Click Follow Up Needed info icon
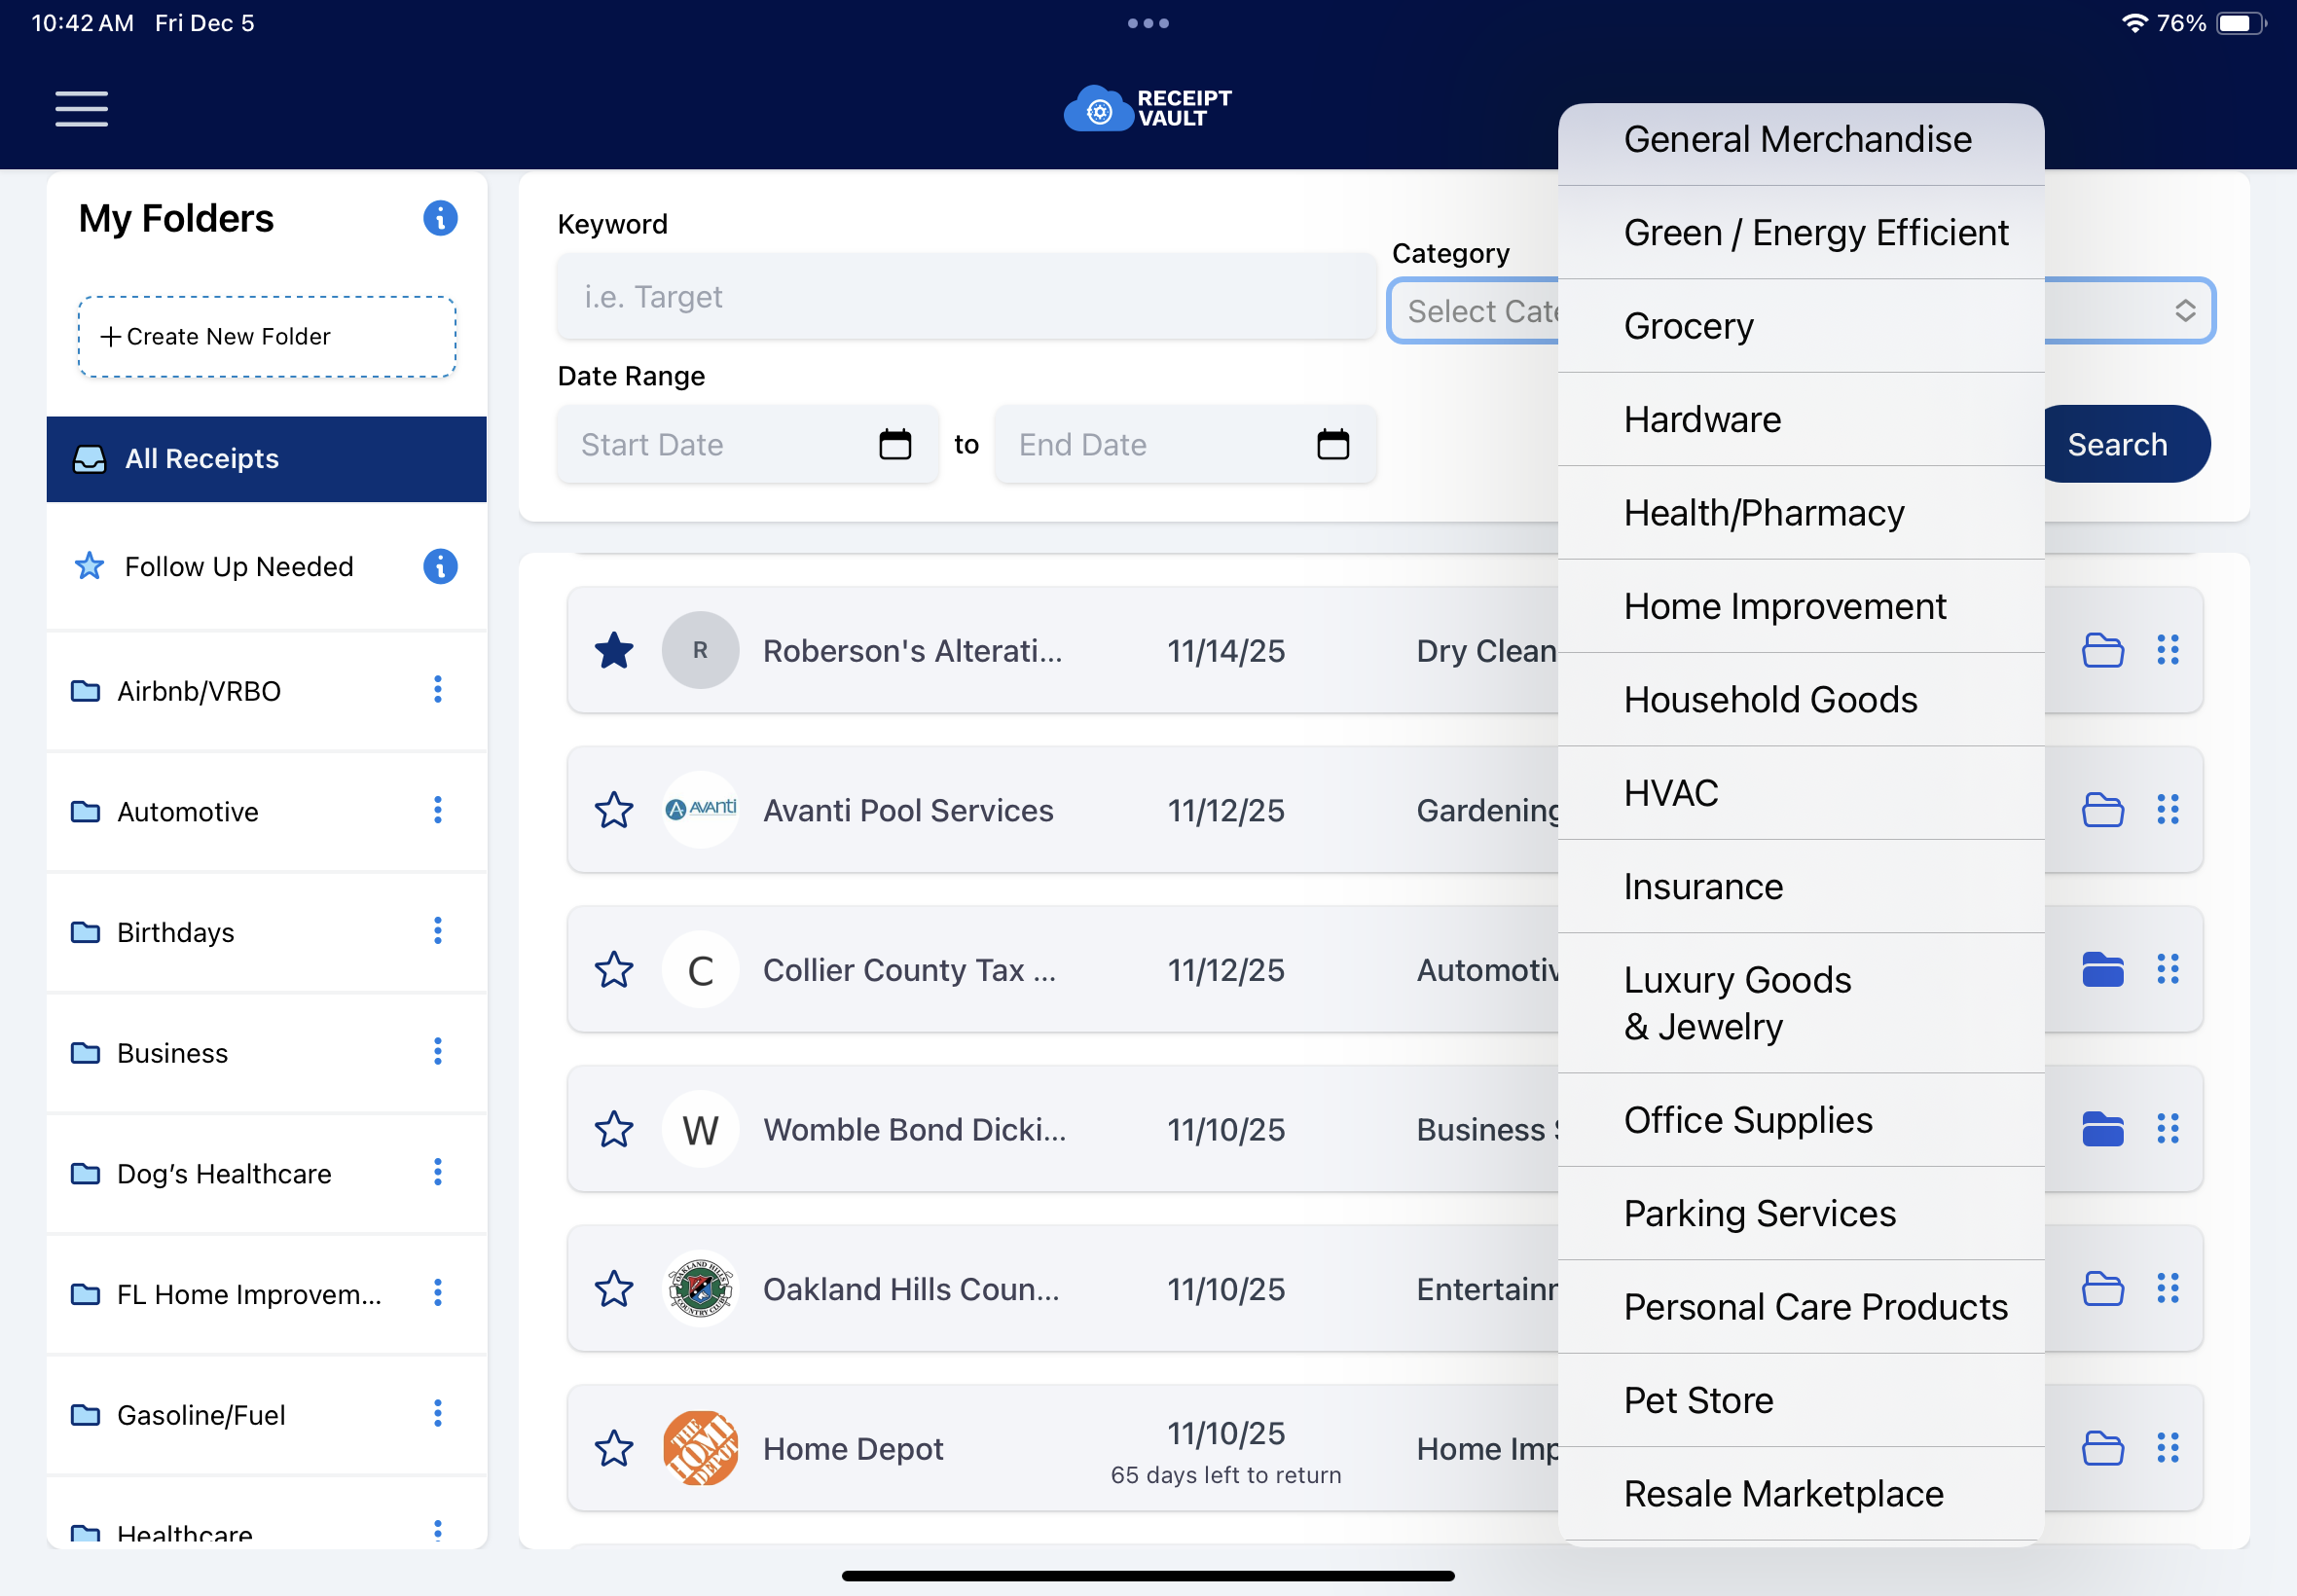 pos(440,566)
